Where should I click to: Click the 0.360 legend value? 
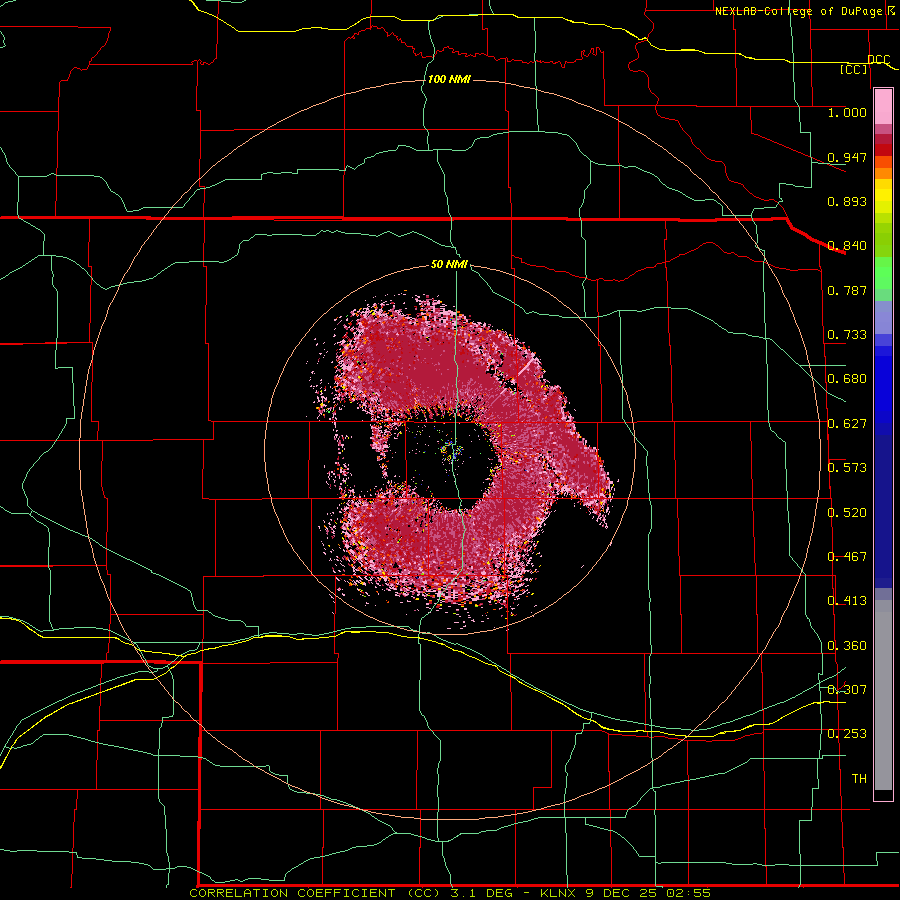(x=847, y=646)
